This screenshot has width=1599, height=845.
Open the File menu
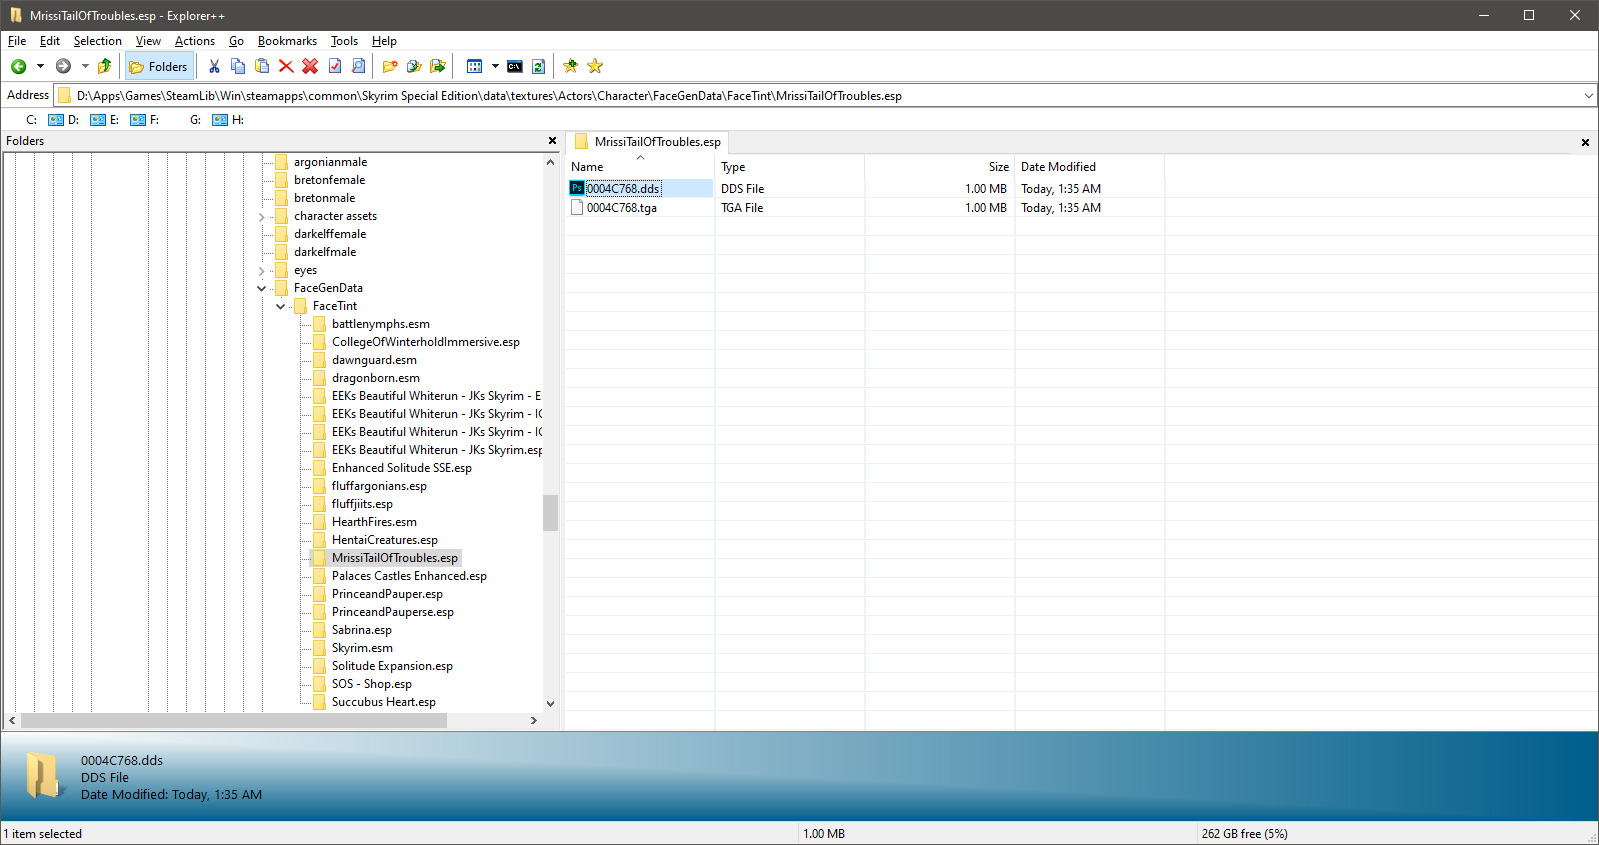click(17, 41)
